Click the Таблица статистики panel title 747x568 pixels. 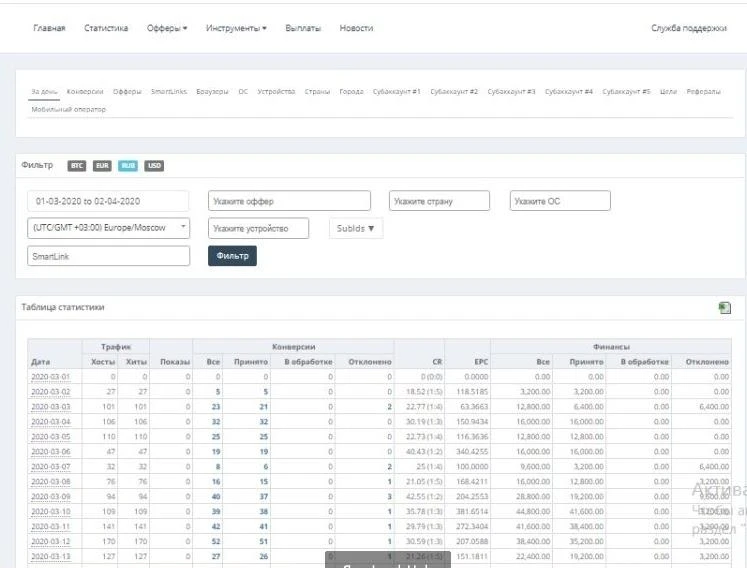click(63, 307)
